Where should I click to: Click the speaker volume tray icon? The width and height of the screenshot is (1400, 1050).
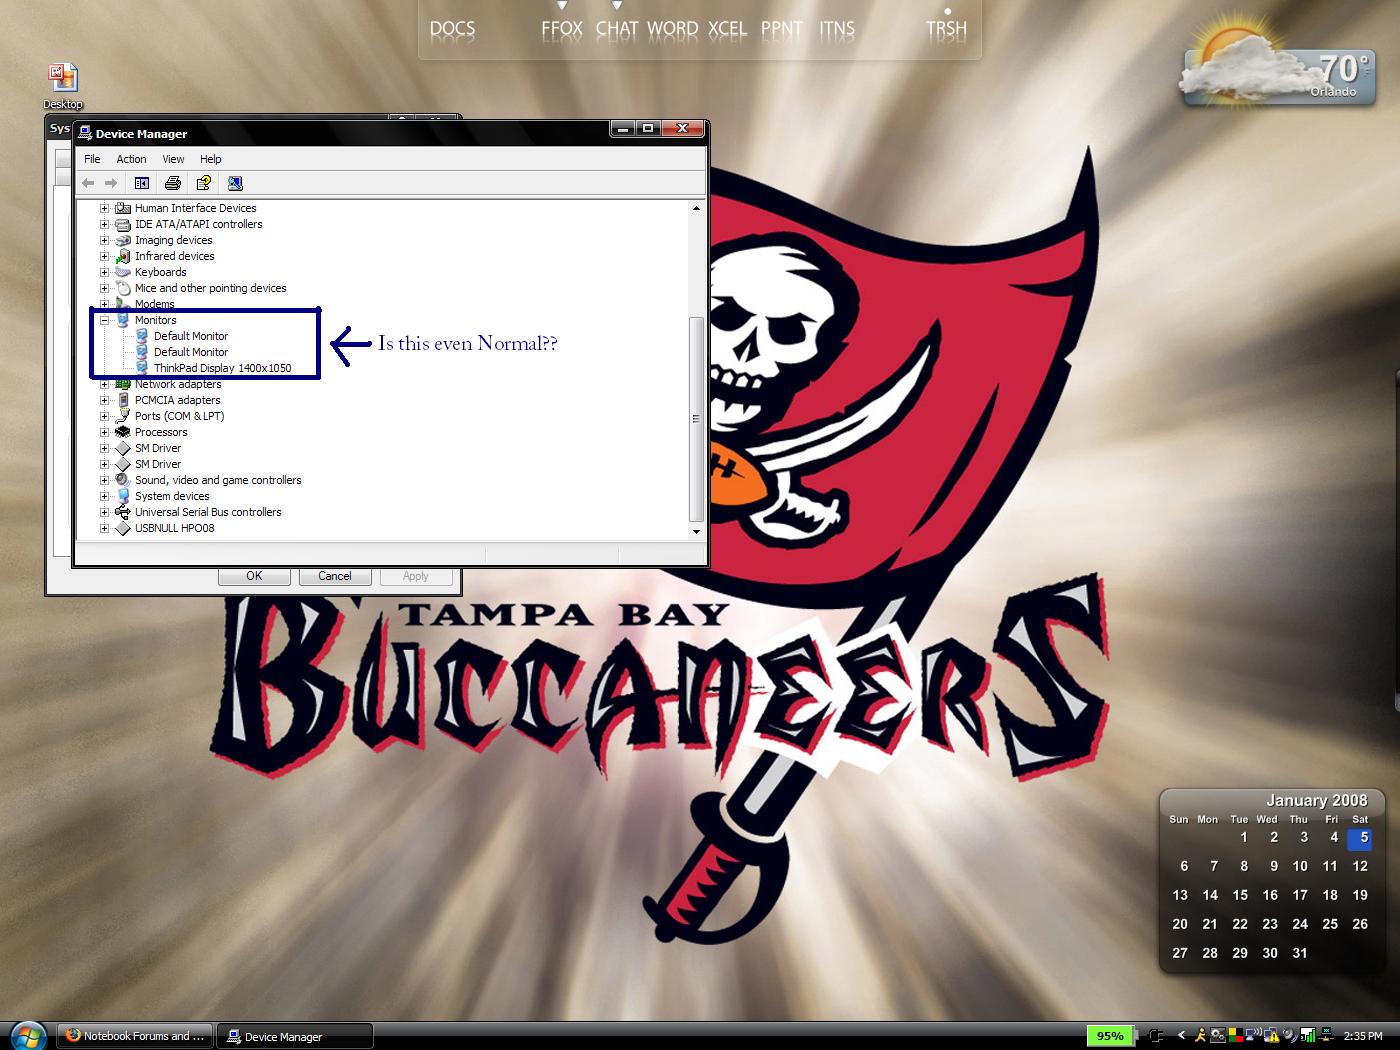(1289, 1036)
